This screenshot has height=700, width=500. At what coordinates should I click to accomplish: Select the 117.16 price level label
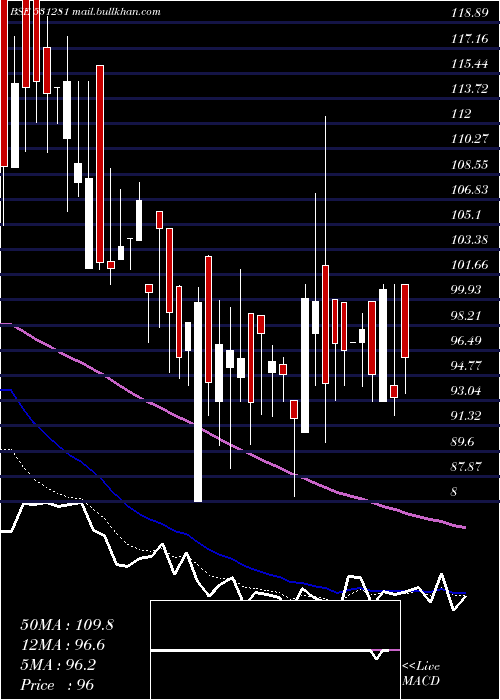pyautogui.click(x=470, y=39)
